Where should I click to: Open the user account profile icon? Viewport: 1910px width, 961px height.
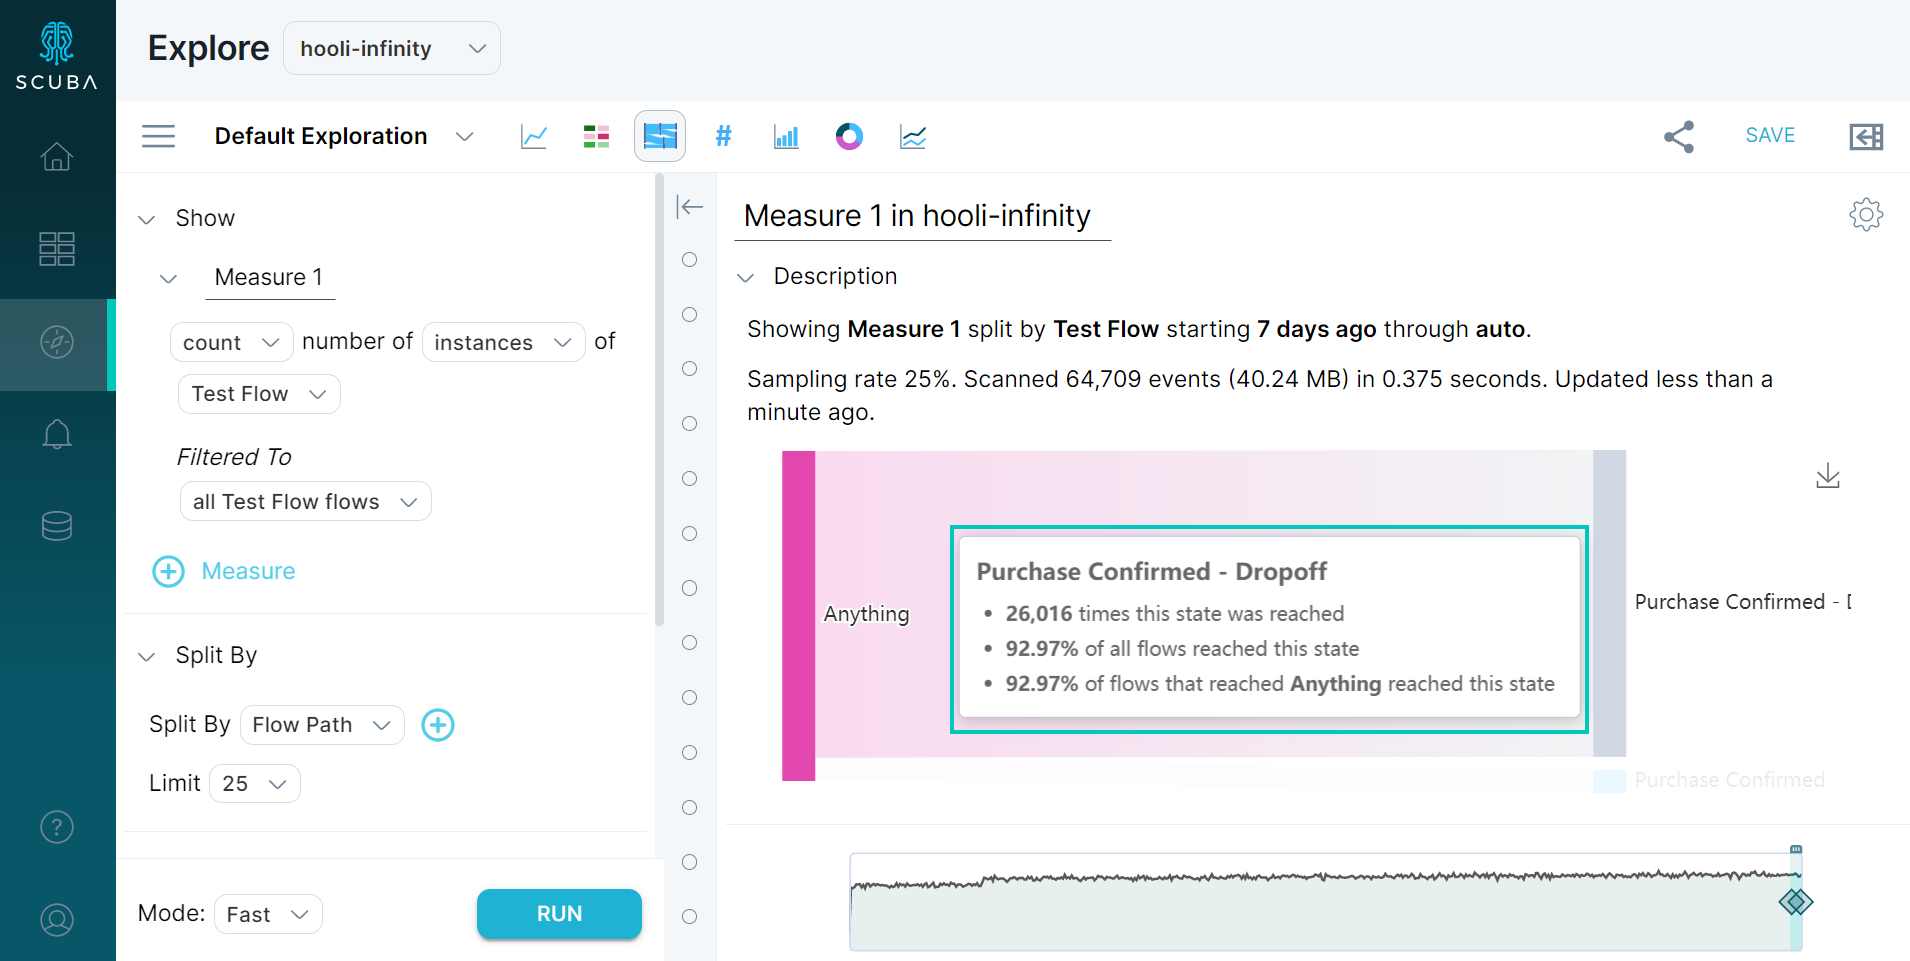click(x=57, y=919)
